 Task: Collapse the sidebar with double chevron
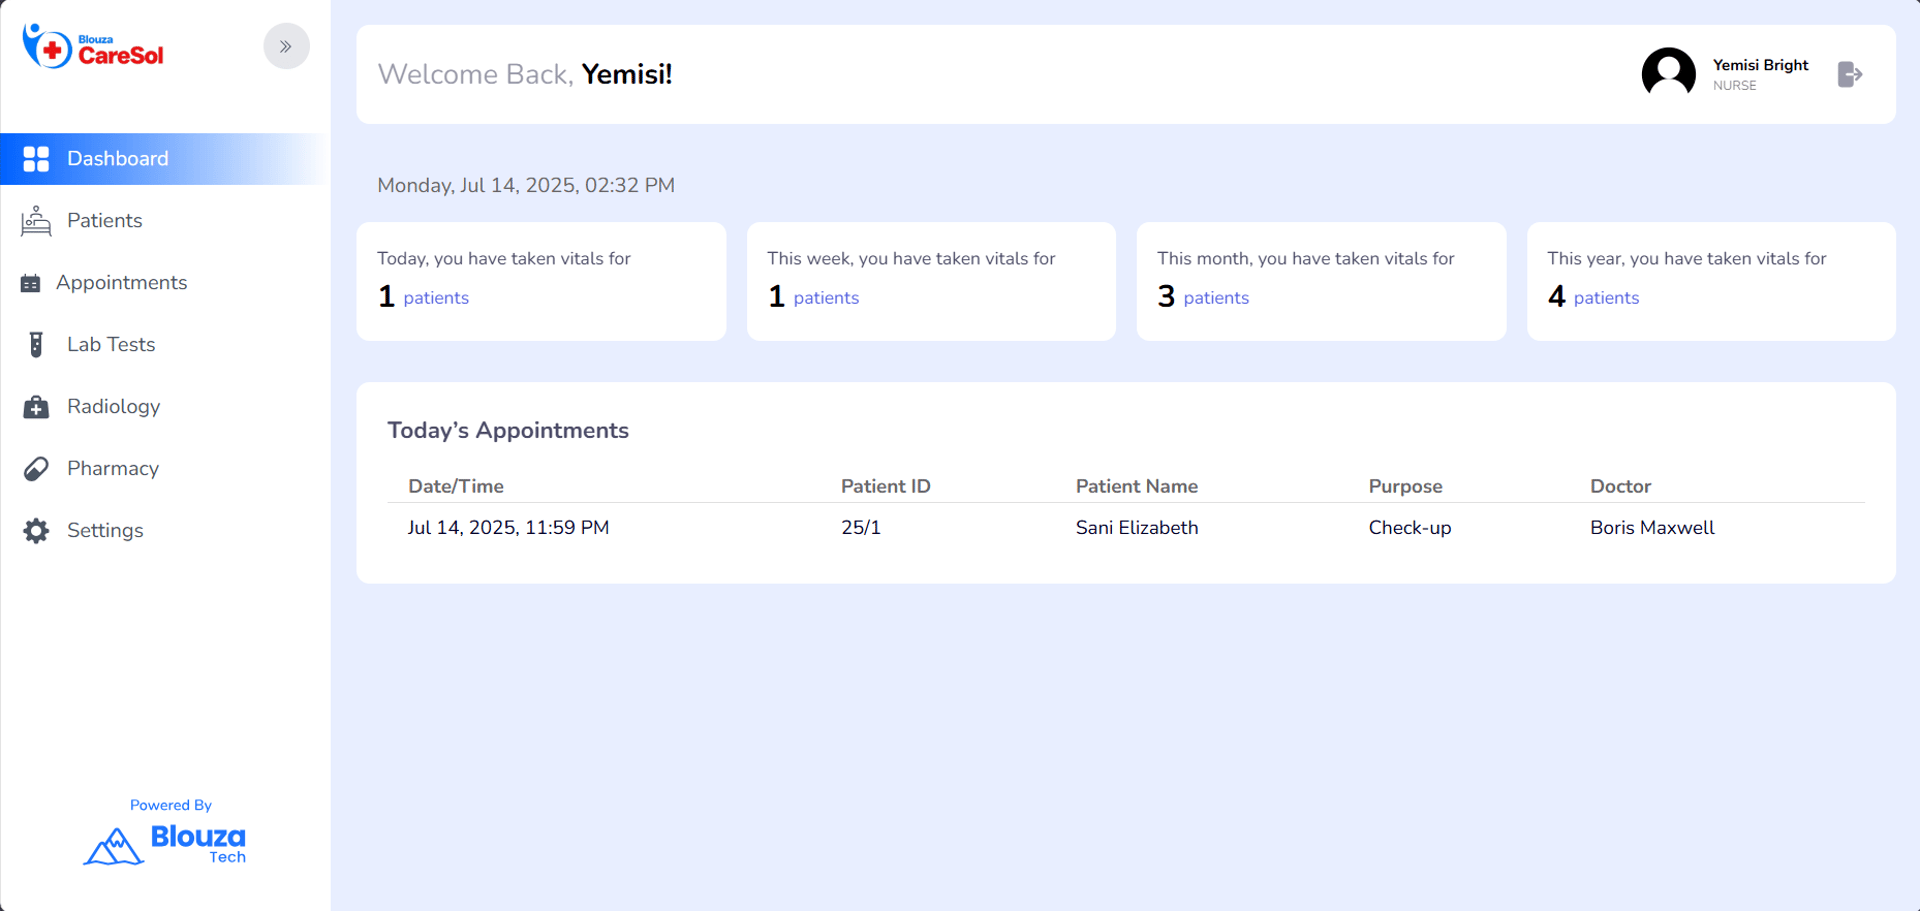pyautogui.click(x=286, y=47)
